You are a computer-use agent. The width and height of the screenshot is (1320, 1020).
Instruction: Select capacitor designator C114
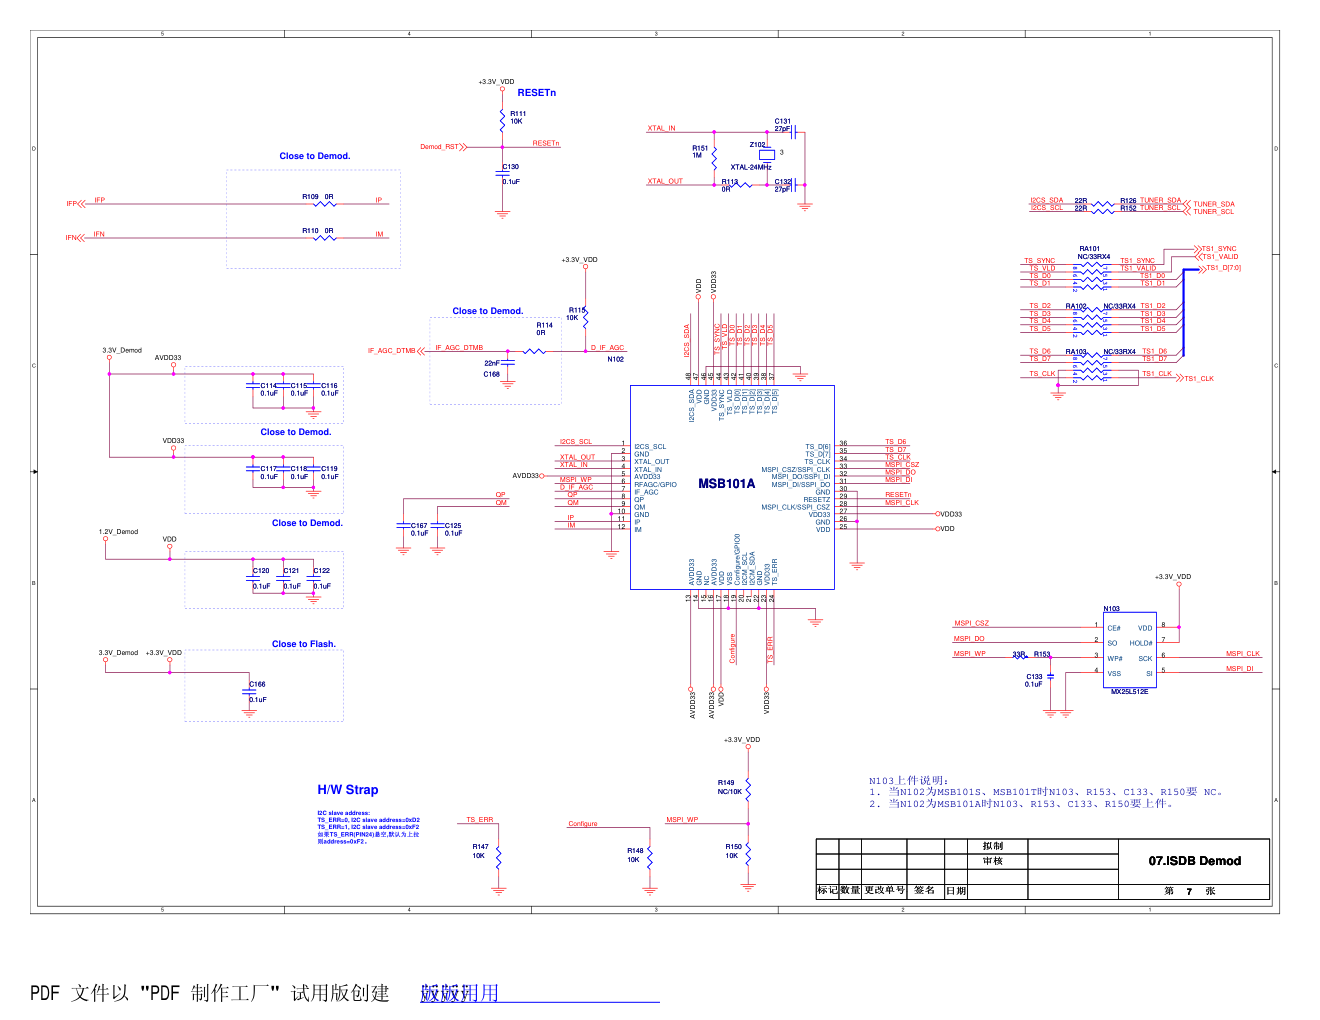coord(269,386)
